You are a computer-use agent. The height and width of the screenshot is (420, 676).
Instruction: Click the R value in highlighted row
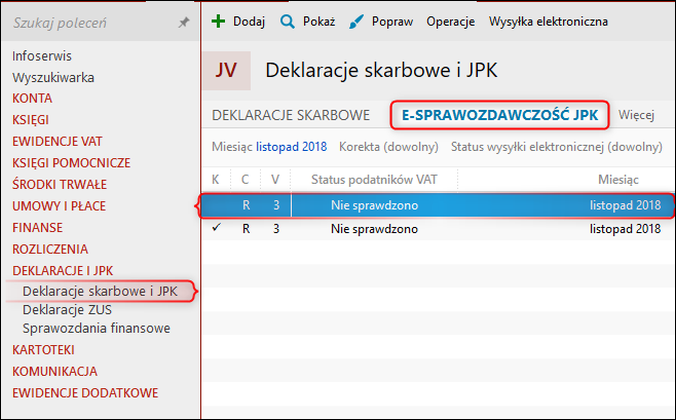click(x=246, y=205)
